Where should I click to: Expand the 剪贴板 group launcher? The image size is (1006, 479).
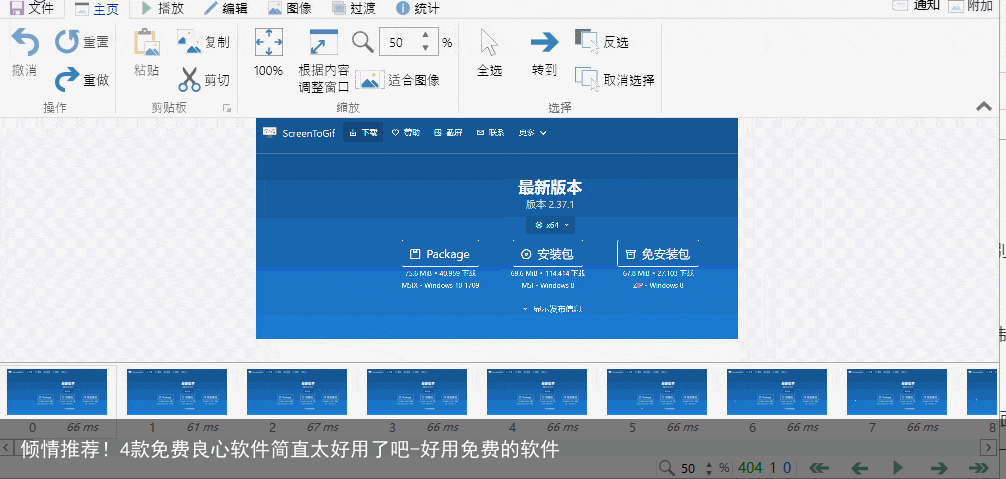tap(227, 107)
